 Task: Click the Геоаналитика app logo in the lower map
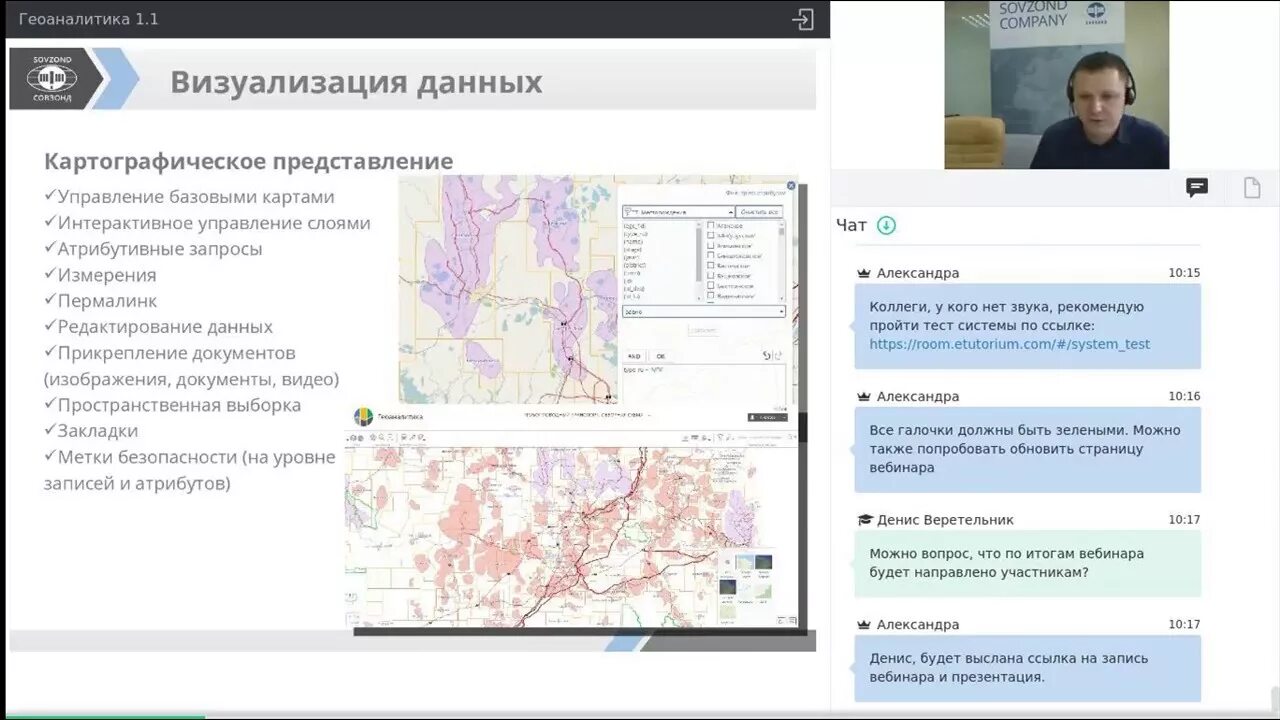pyautogui.click(x=364, y=416)
